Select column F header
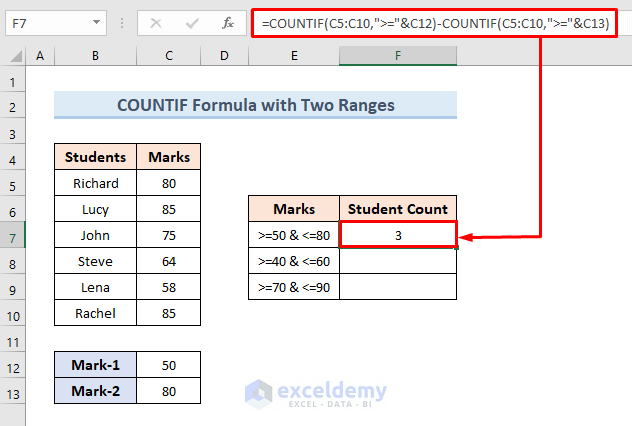The height and width of the screenshot is (426, 632). coord(398,56)
